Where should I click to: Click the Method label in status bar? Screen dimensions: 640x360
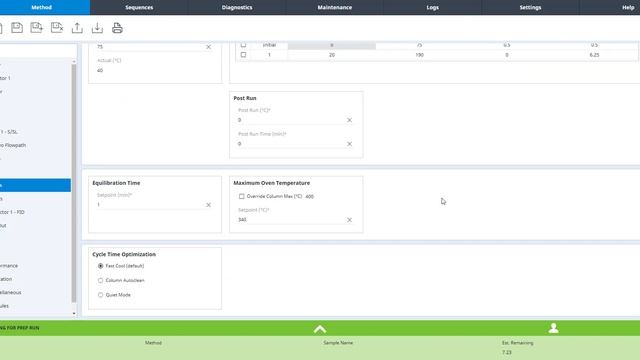153,343
